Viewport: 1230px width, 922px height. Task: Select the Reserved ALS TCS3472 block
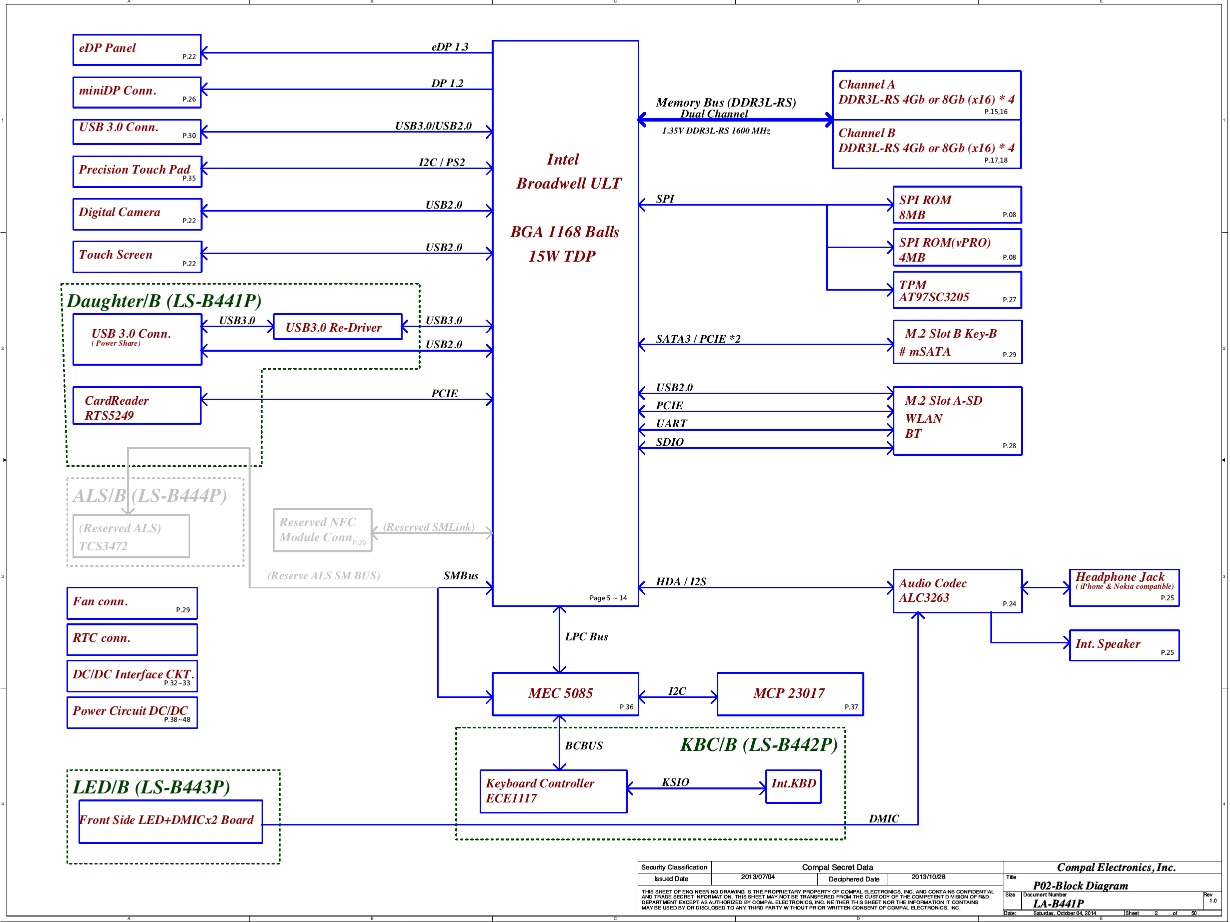(x=130, y=536)
